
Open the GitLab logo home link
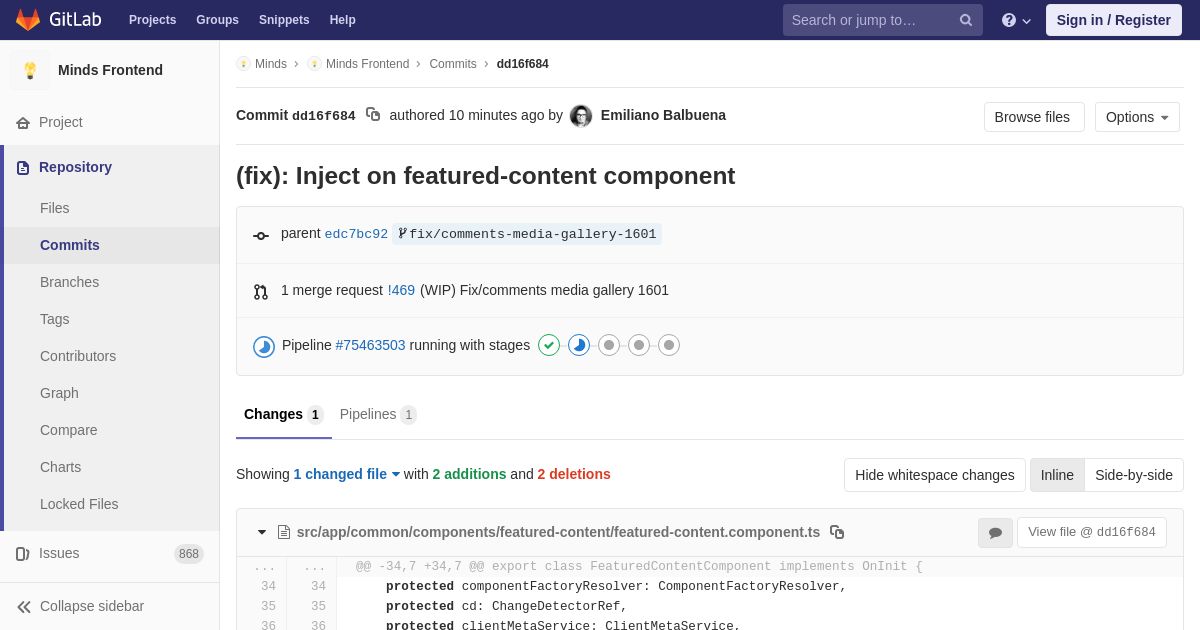click(57, 20)
